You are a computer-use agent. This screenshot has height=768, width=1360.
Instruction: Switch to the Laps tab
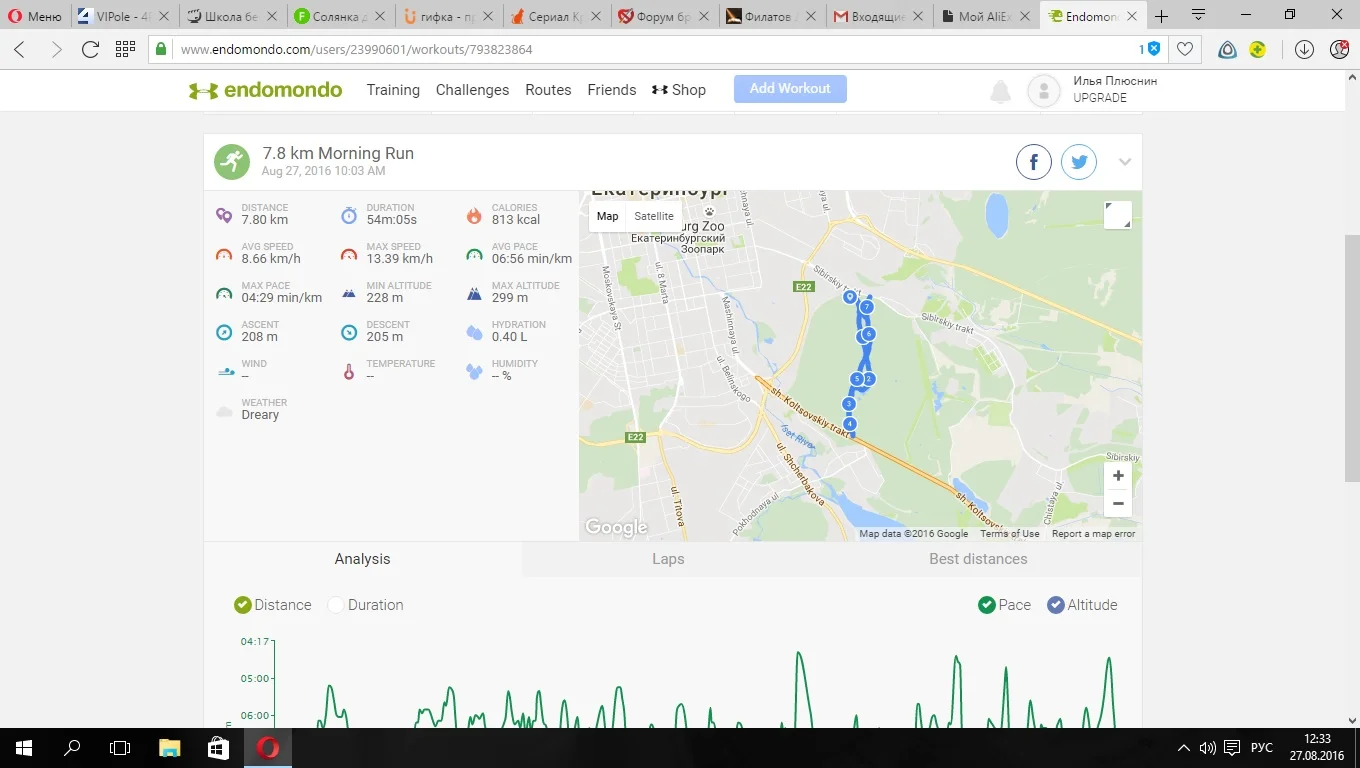[x=668, y=559]
